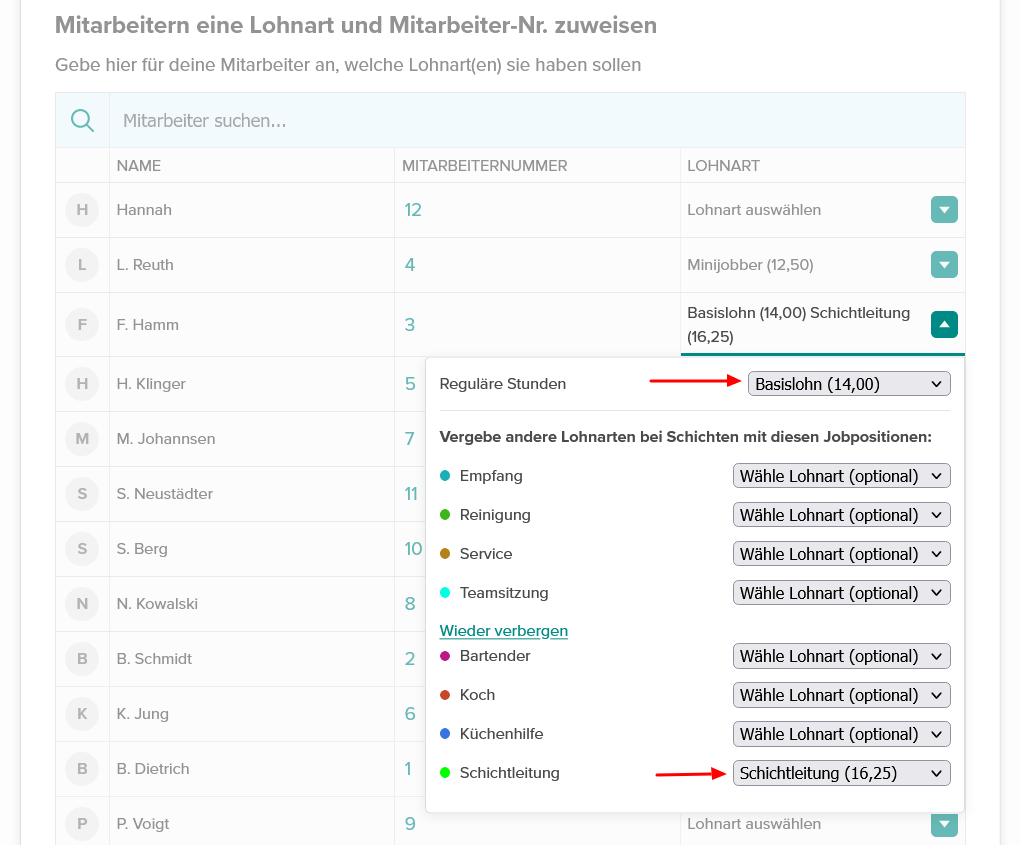Click Empfang's teal color dot

445,476
